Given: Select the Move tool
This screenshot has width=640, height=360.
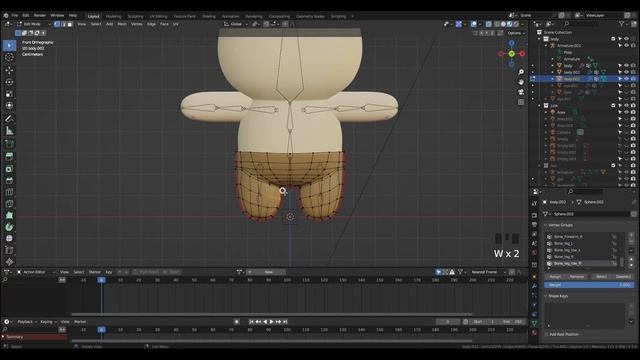Looking at the screenshot, I should point(9,70).
